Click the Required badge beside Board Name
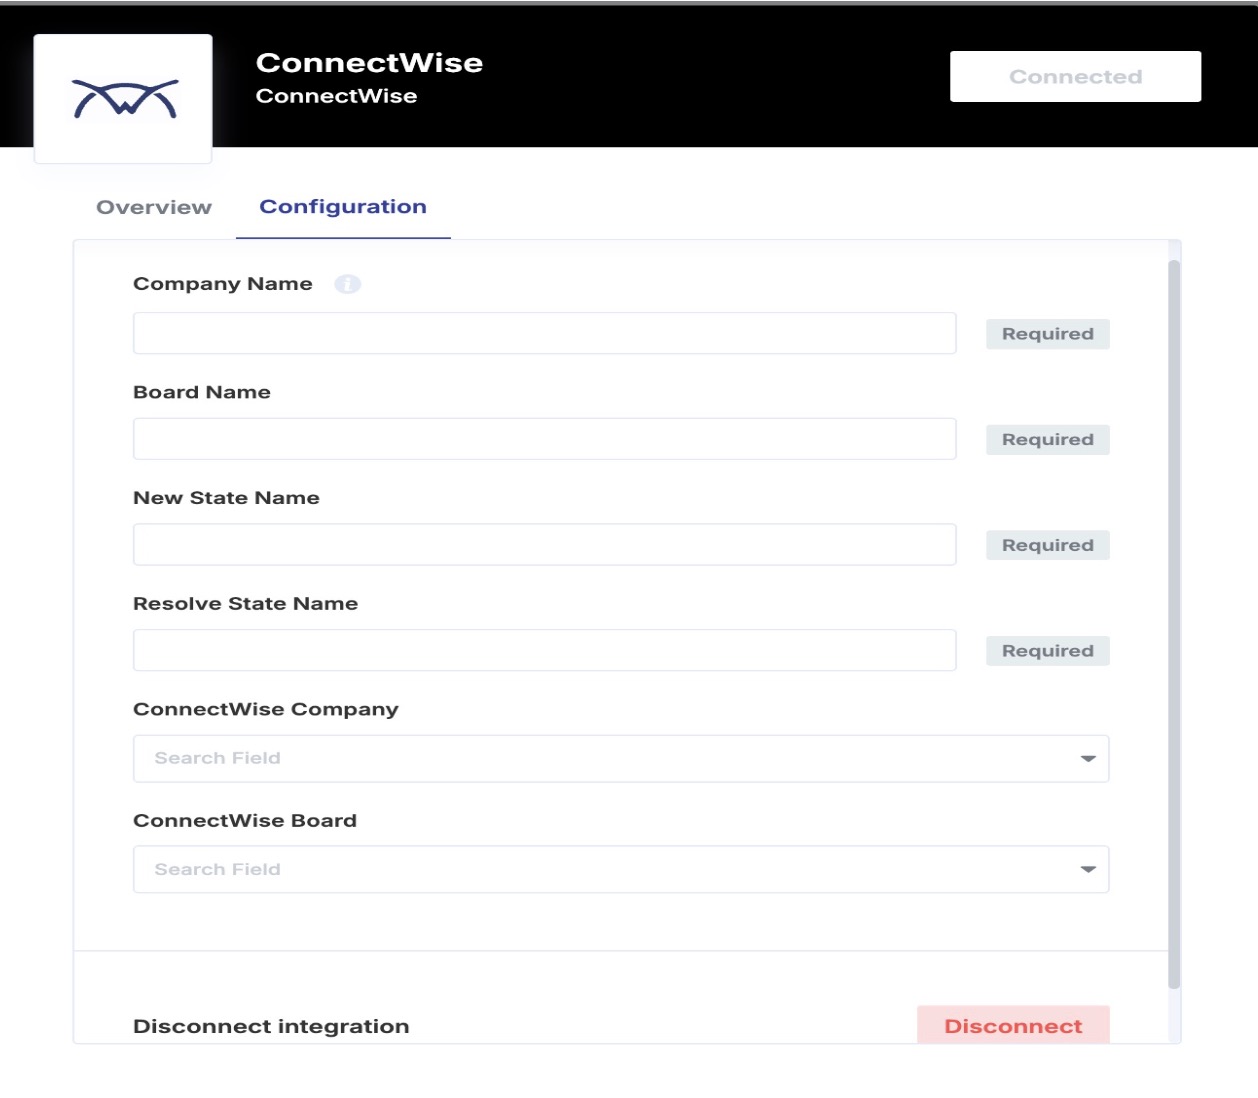 click(x=1047, y=439)
